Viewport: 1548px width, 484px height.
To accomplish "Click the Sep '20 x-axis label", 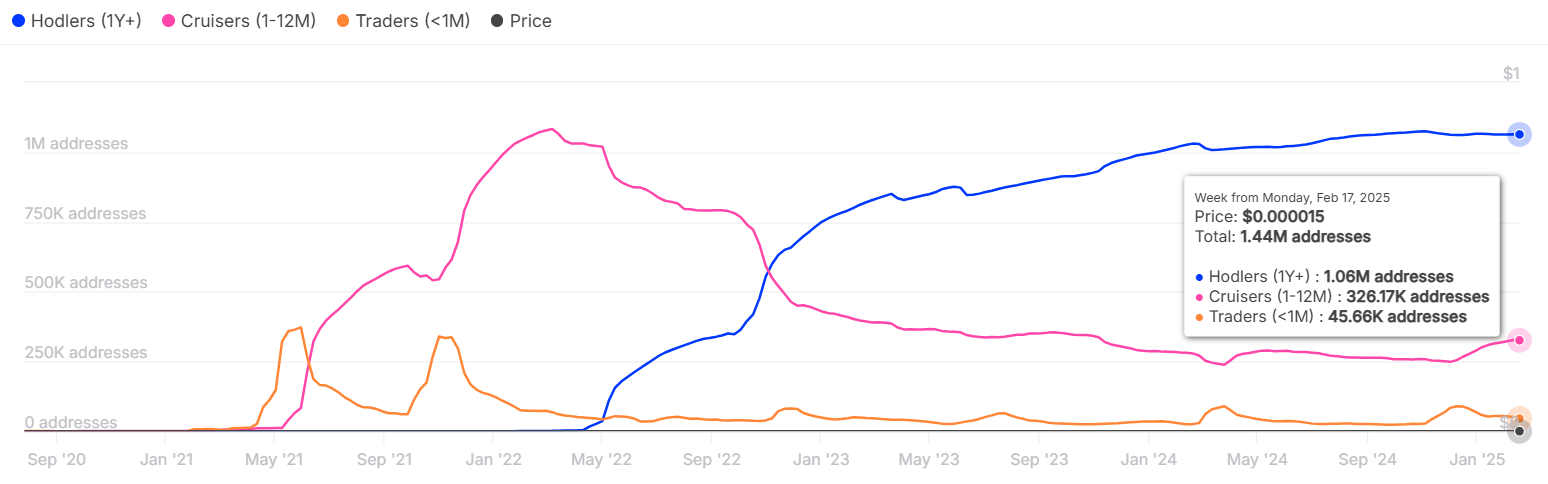I will [57, 460].
